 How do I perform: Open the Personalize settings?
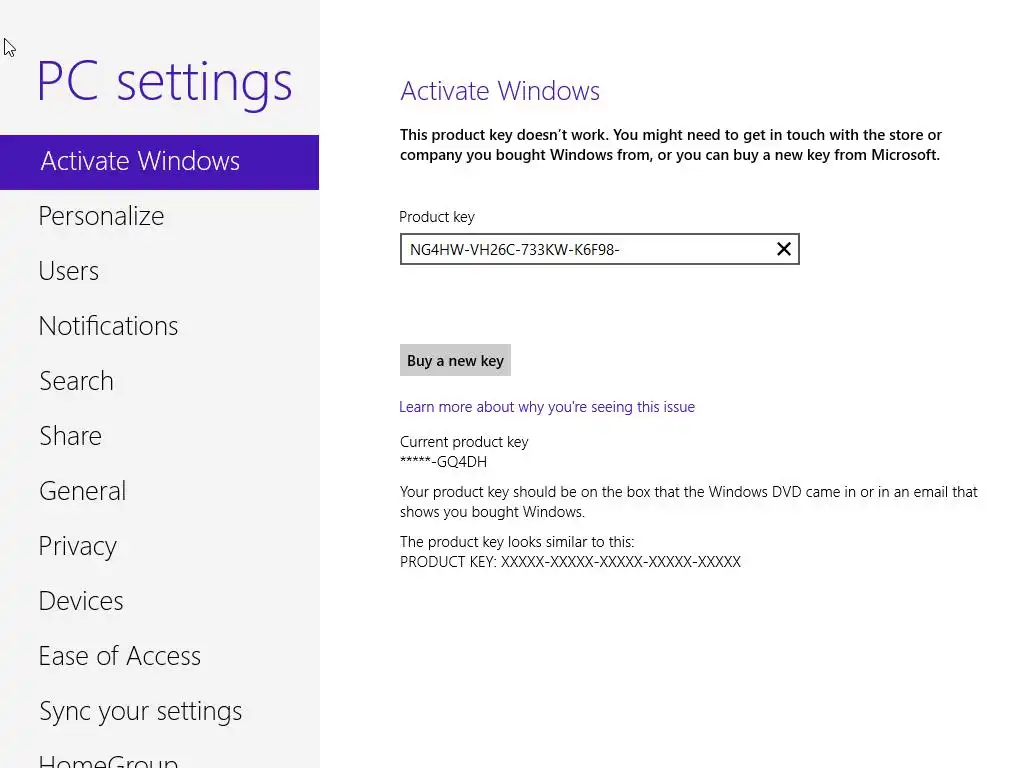coord(101,216)
